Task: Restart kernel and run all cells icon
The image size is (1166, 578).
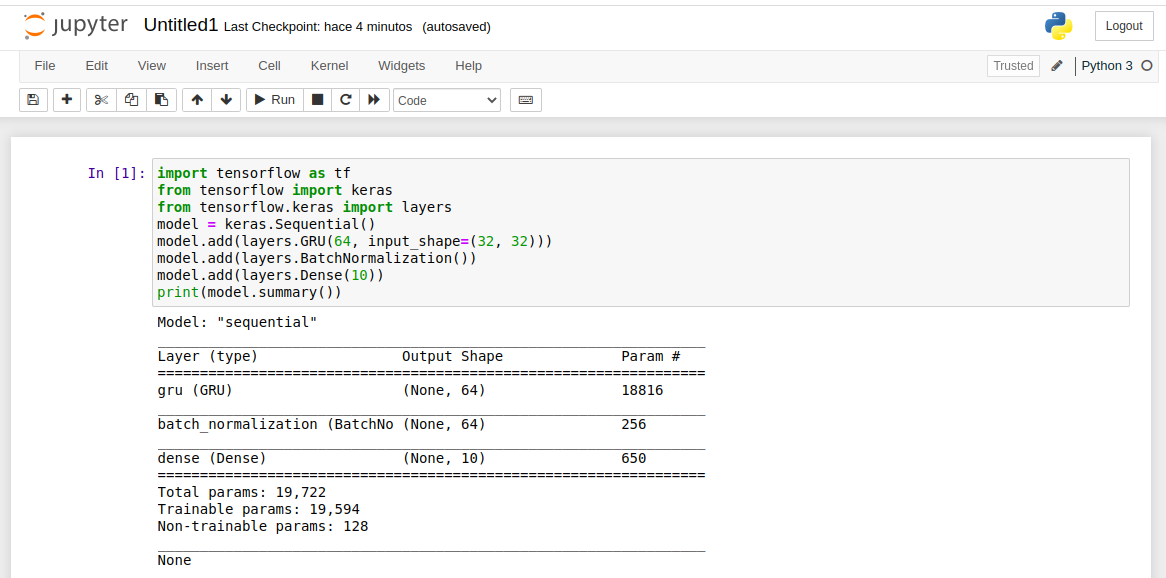Action: [374, 100]
